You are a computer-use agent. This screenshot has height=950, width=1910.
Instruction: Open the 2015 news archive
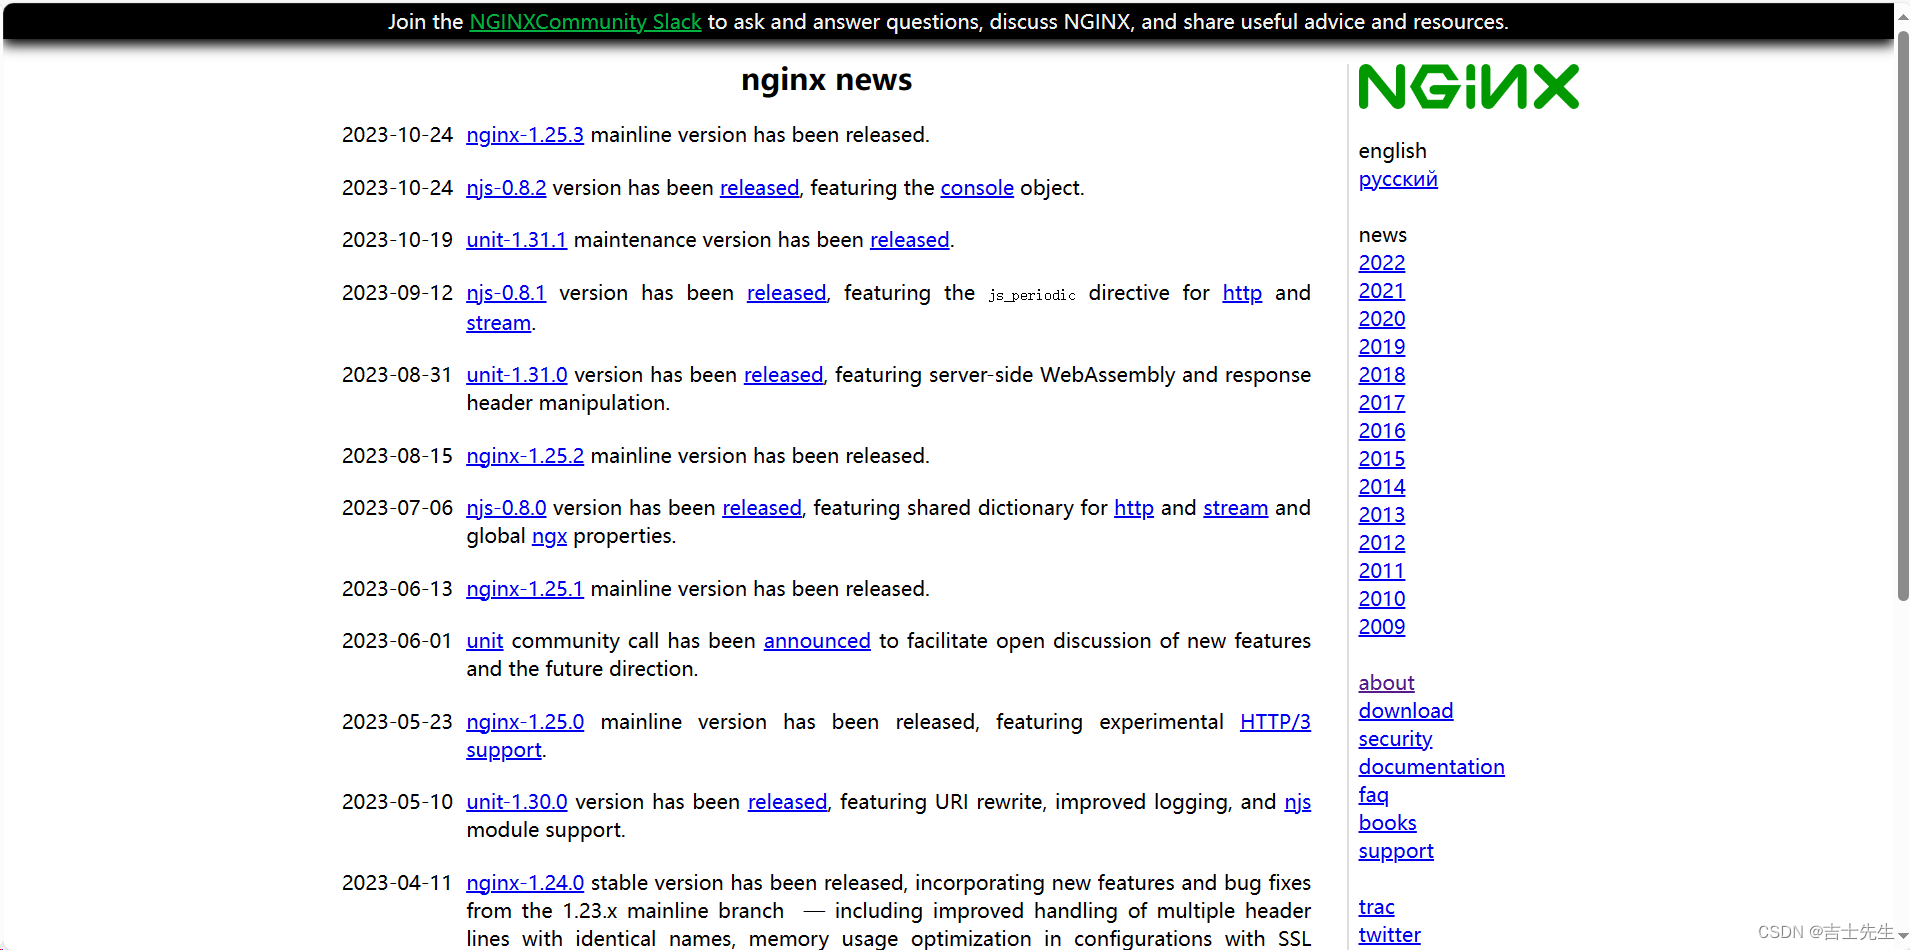[1382, 459]
